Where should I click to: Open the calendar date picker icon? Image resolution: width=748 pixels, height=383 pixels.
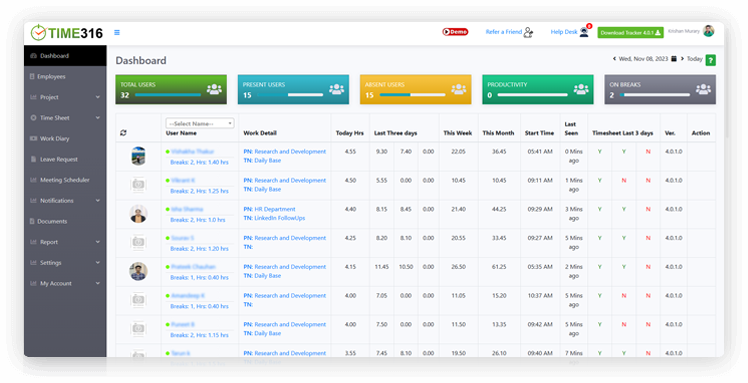(674, 59)
